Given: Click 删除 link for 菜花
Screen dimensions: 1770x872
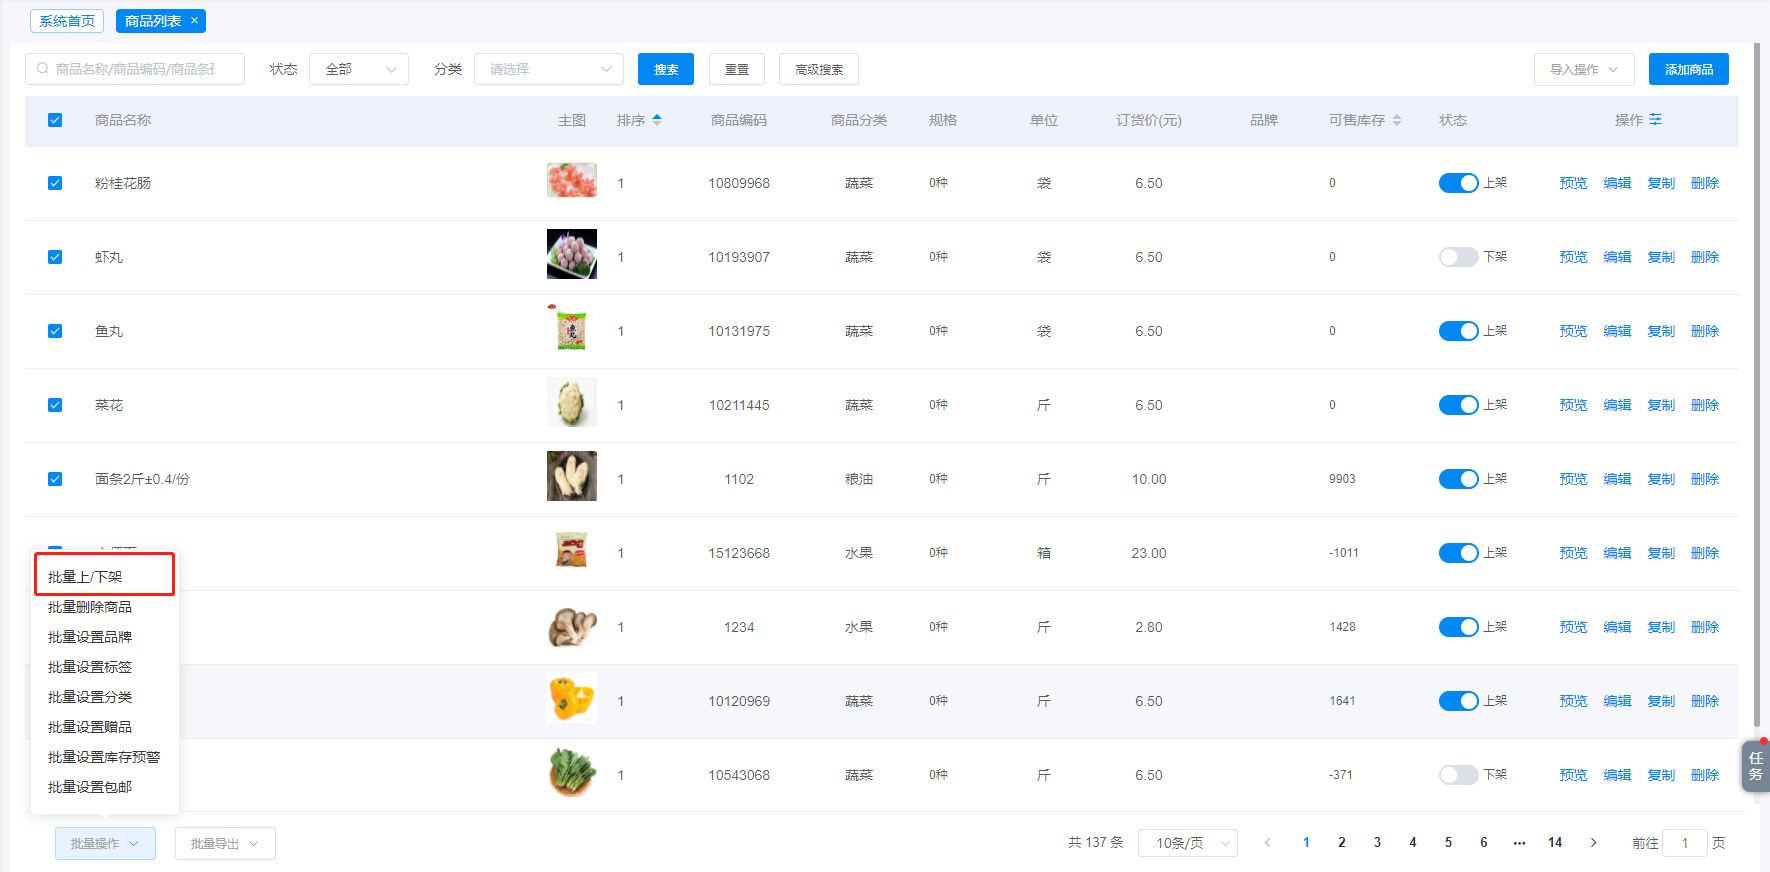Looking at the screenshot, I should point(1705,405).
